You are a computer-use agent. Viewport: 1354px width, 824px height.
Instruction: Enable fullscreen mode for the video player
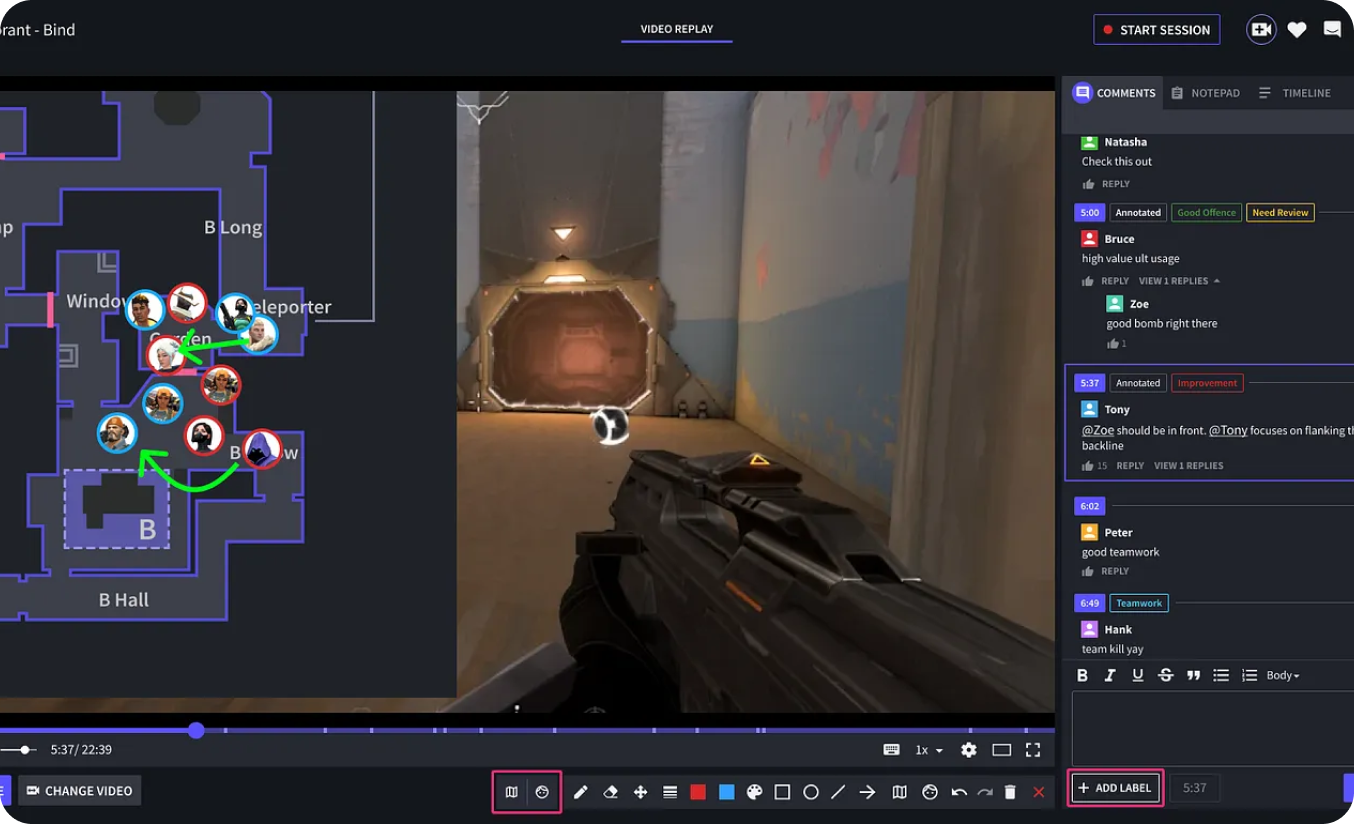[1033, 750]
